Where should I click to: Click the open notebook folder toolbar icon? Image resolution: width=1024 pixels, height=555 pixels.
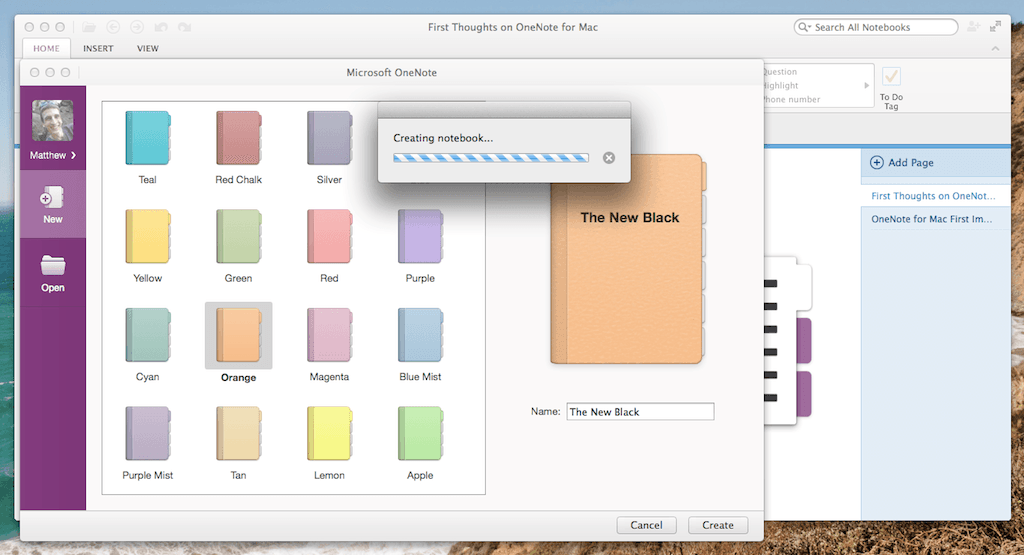tap(89, 27)
